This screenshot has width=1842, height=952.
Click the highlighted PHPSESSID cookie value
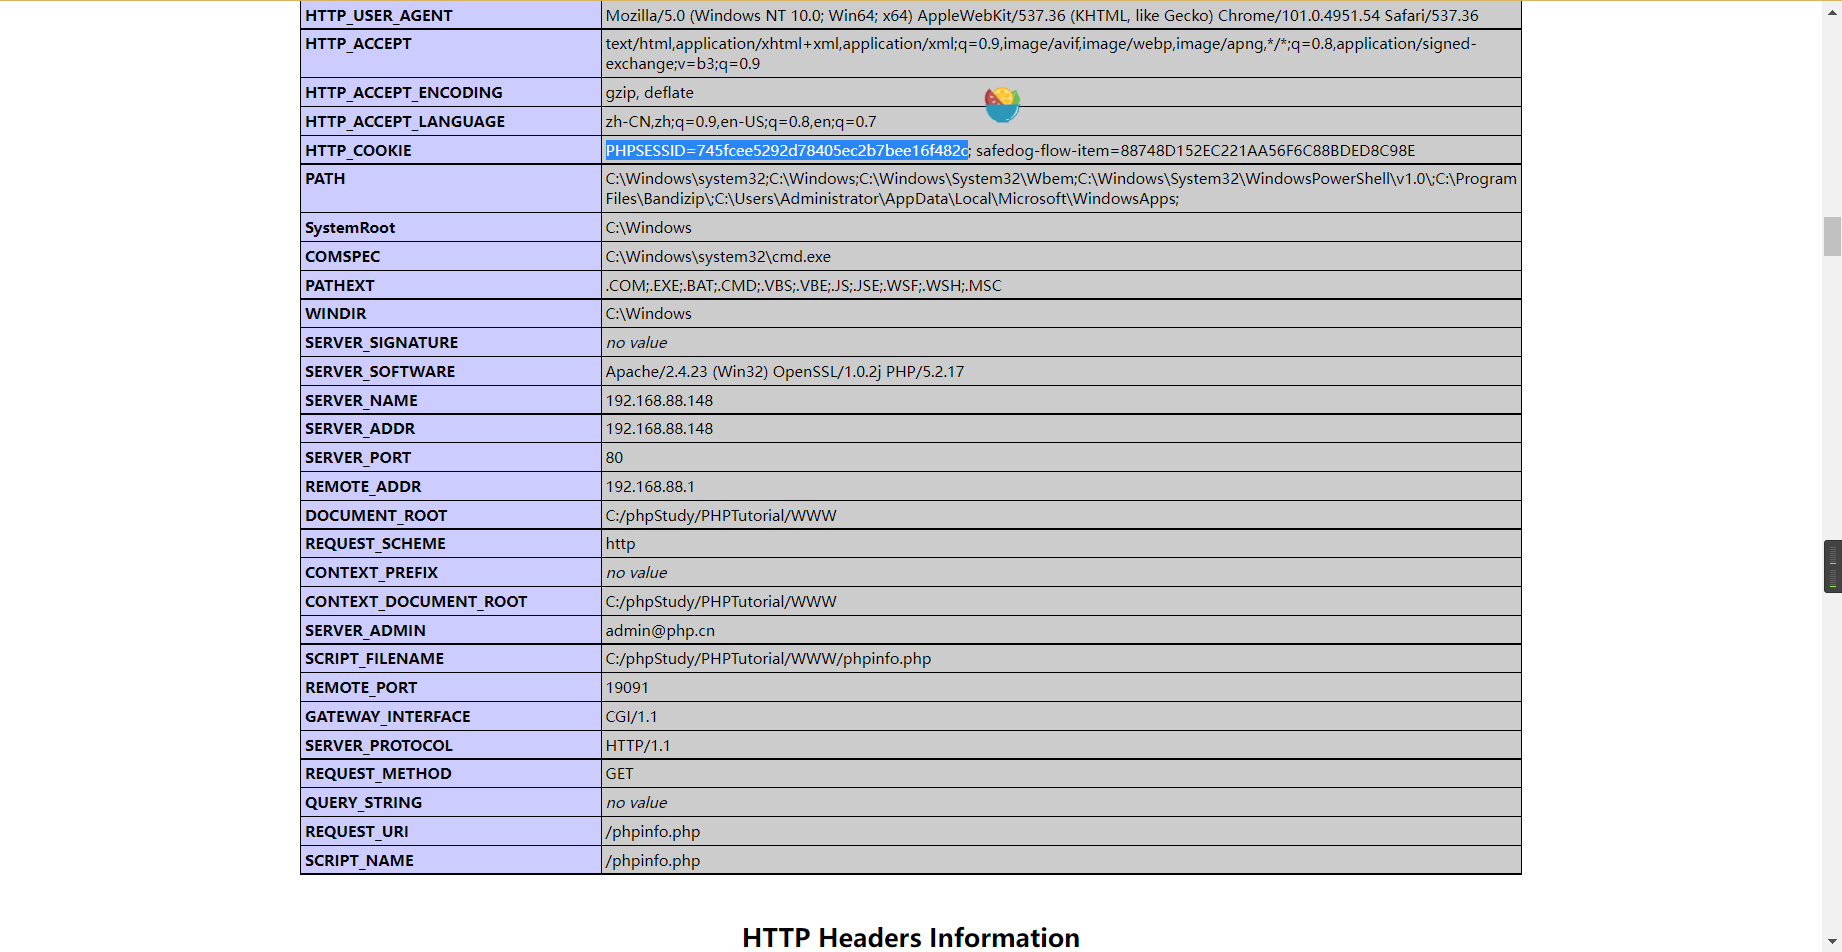click(786, 150)
